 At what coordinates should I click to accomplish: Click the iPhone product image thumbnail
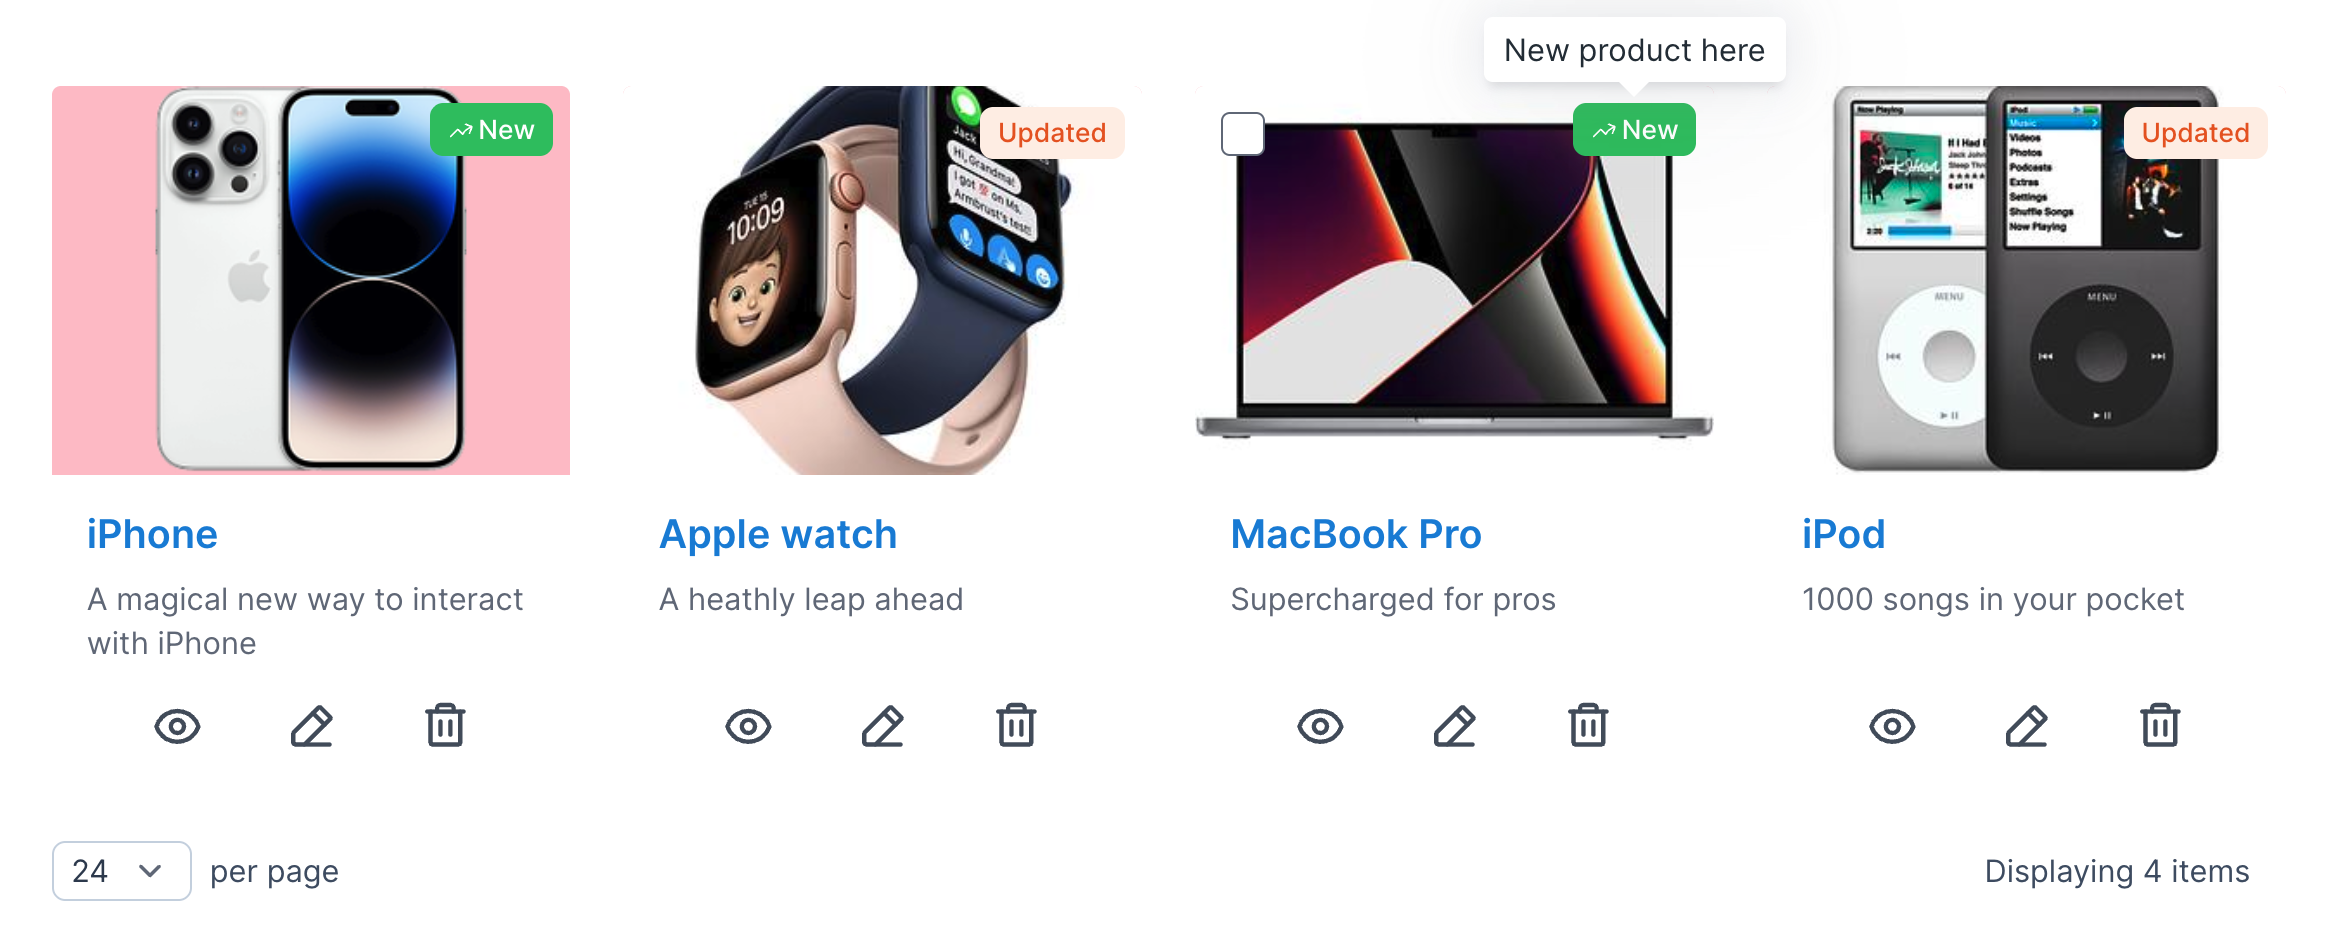[x=311, y=280]
